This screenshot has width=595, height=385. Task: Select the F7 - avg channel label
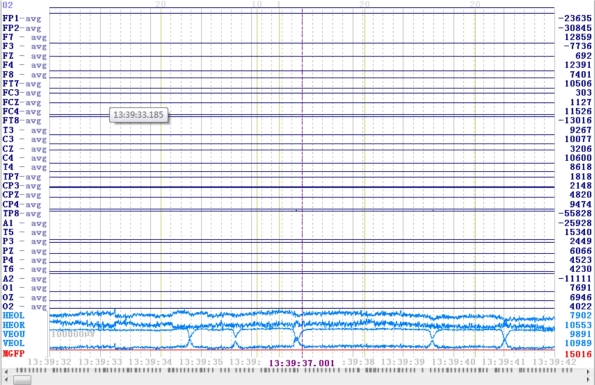[25, 37]
